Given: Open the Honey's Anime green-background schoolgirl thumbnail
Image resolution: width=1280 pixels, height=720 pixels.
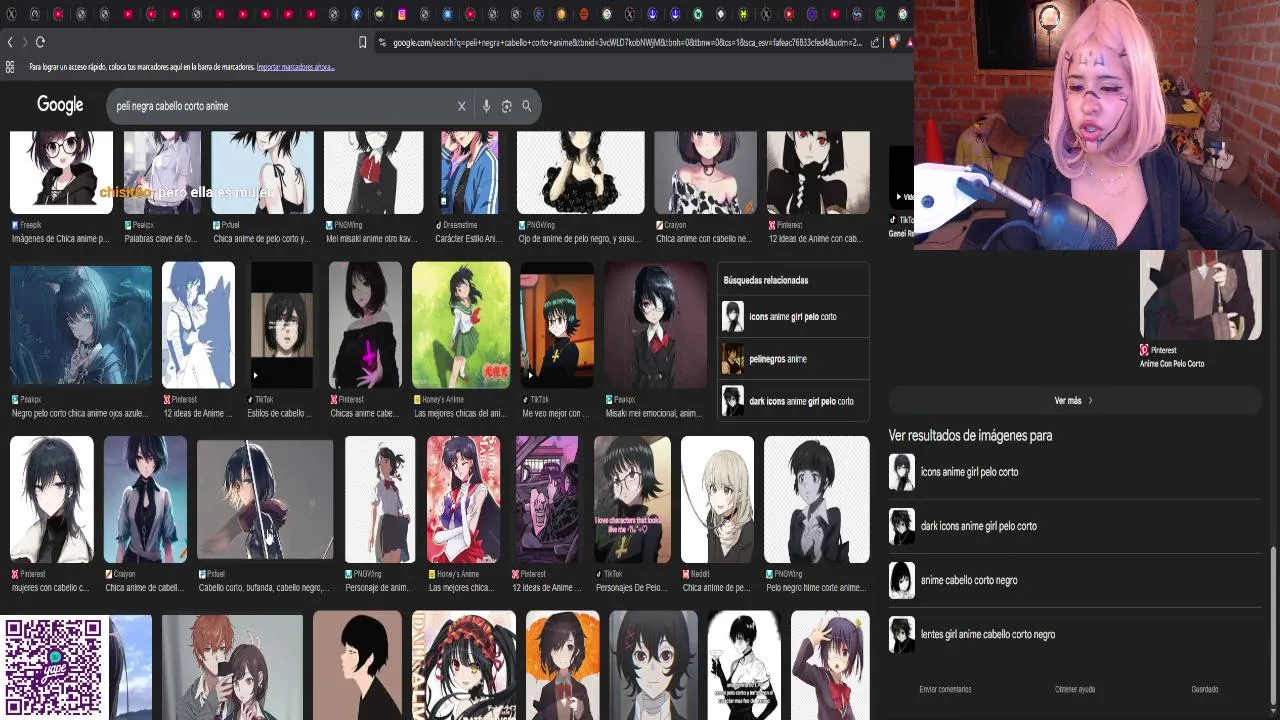Looking at the screenshot, I should click(461, 325).
